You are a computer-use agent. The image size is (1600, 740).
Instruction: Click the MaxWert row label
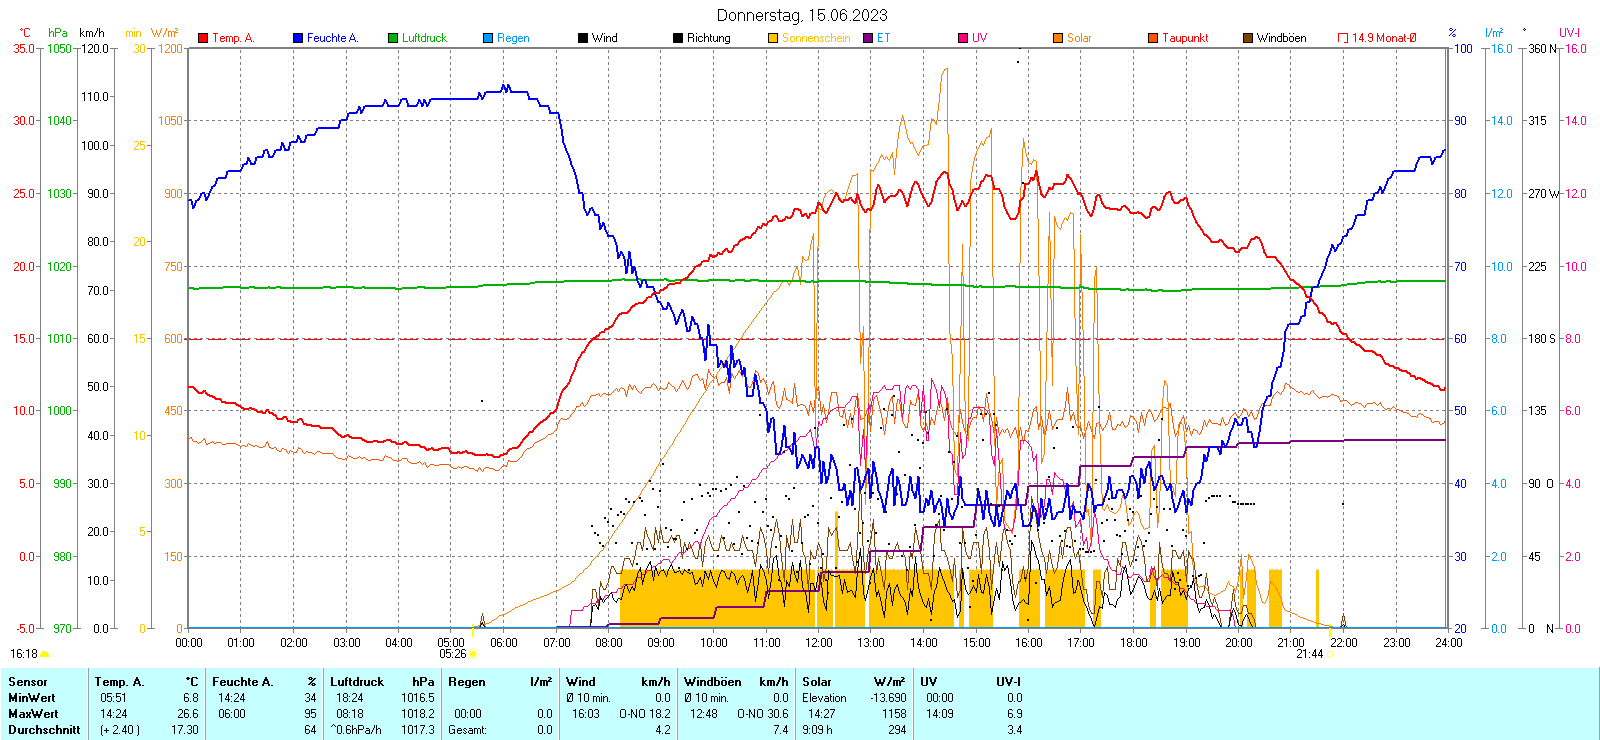(x=33, y=714)
